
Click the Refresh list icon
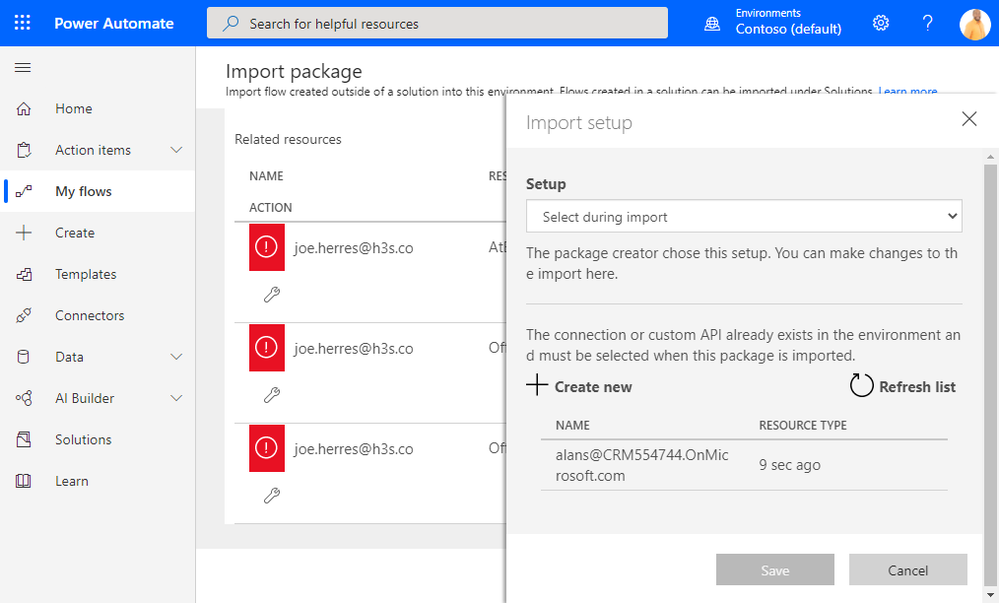(861, 386)
